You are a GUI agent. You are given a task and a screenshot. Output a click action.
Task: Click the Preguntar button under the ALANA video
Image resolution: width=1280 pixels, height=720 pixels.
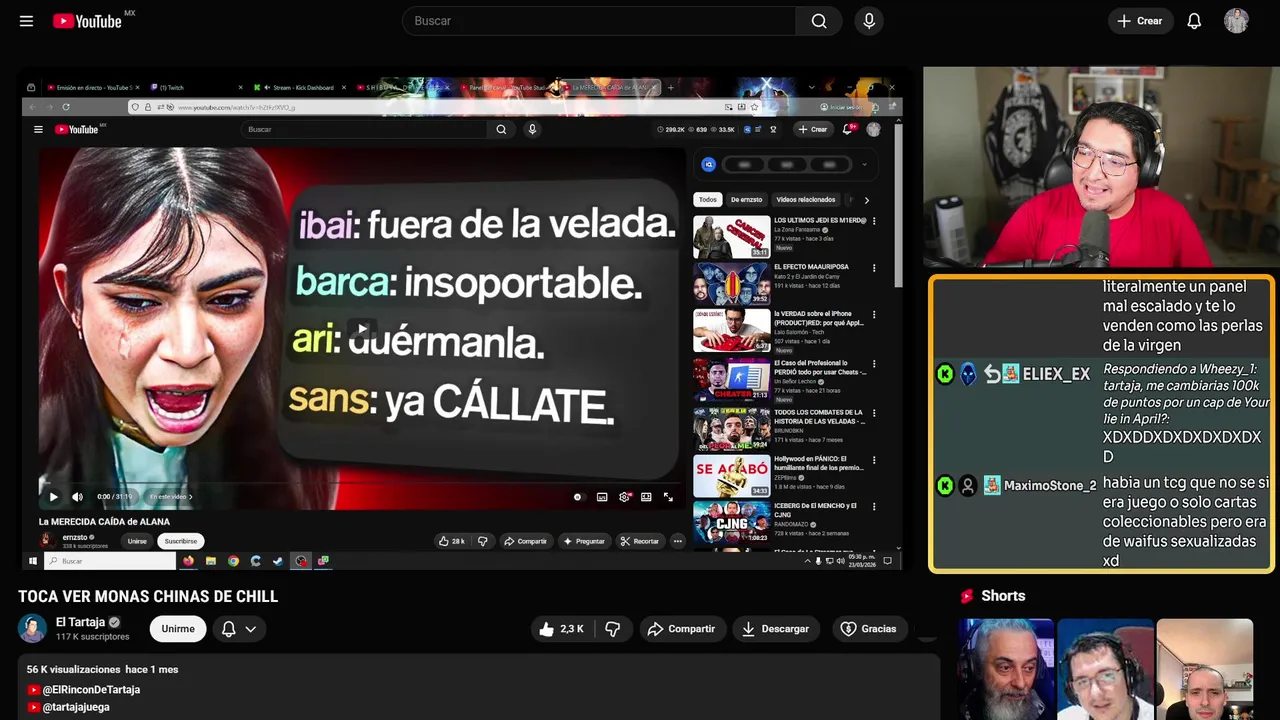[584, 541]
